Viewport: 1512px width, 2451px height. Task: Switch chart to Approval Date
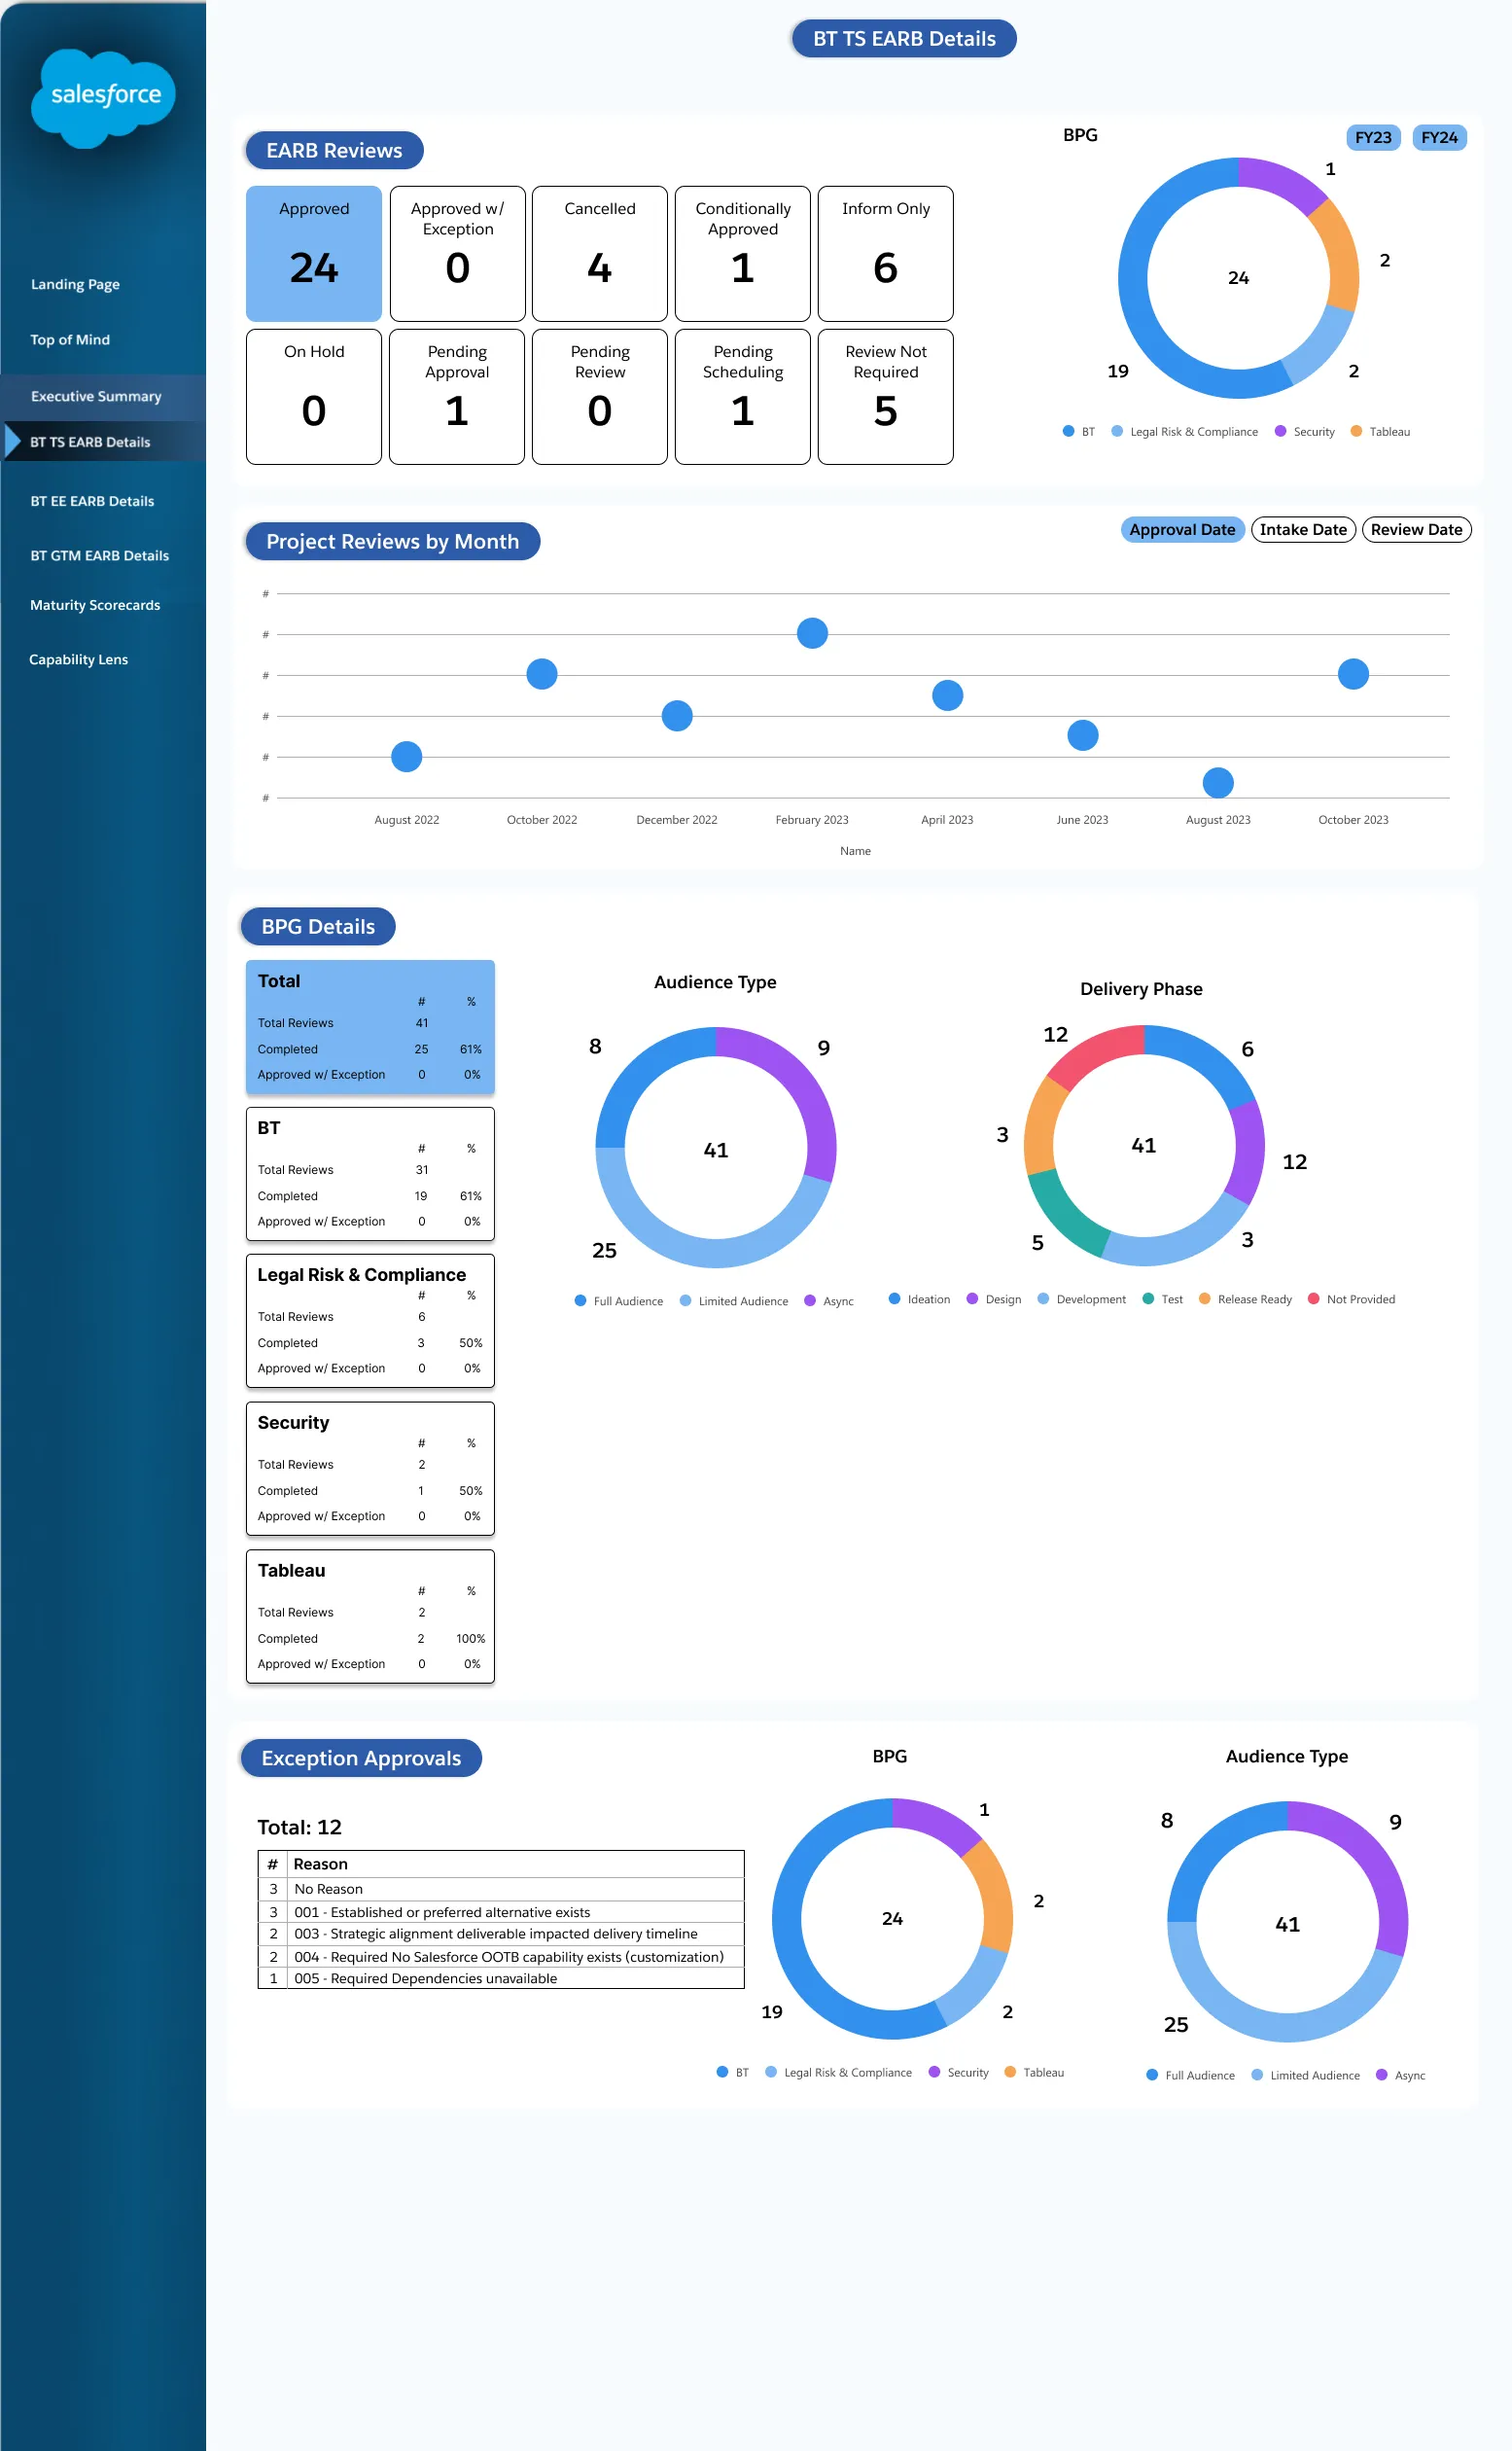(x=1182, y=529)
